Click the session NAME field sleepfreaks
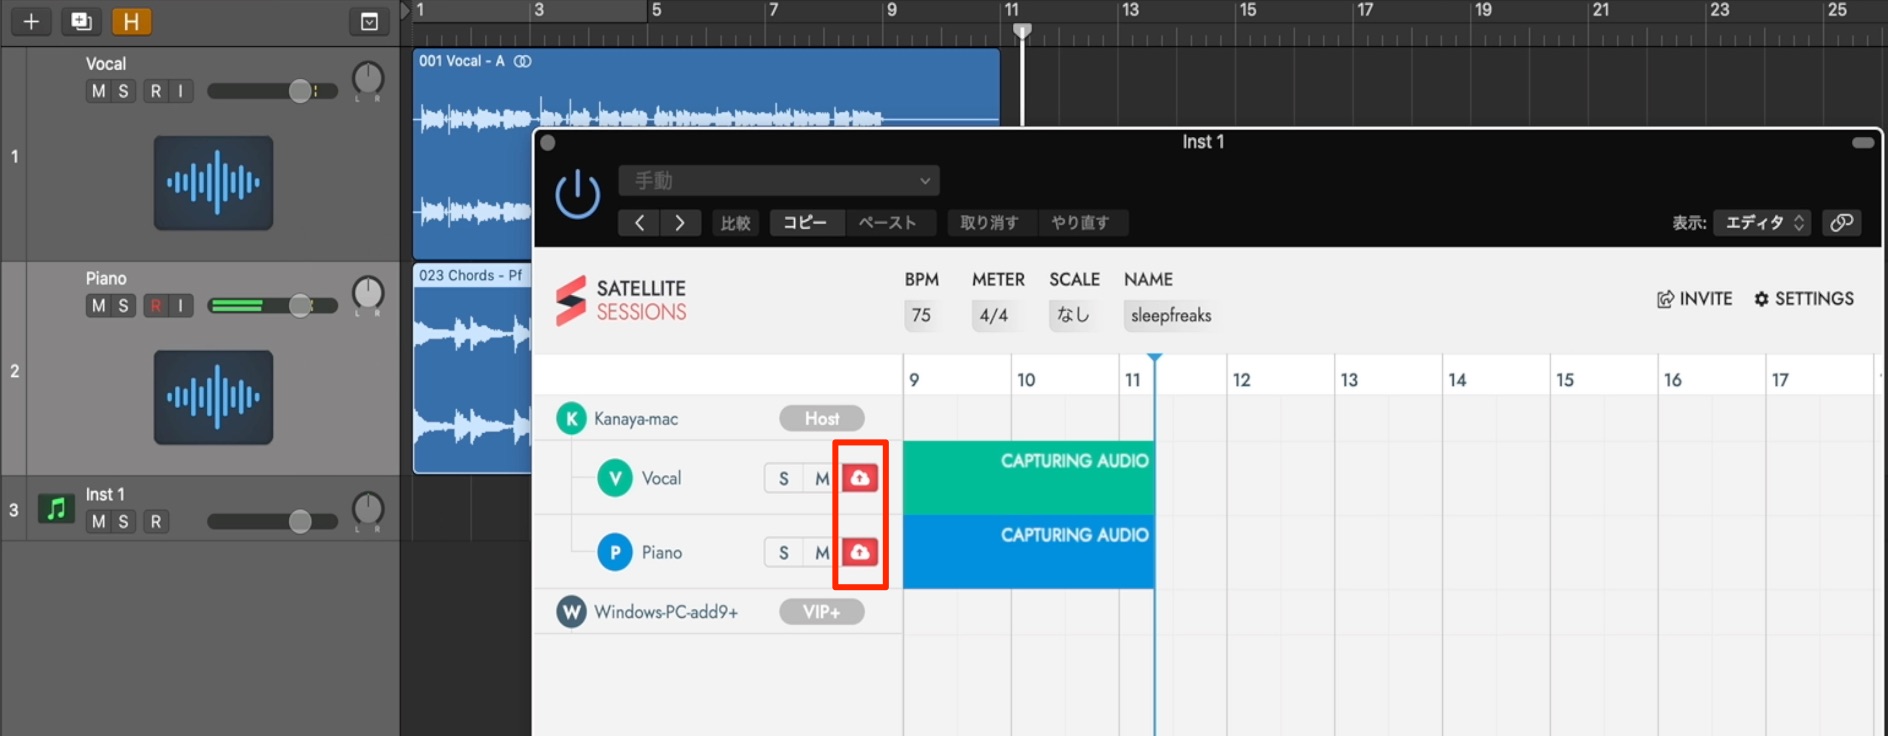The image size is (1888, 736). (x=1171, y=316)
